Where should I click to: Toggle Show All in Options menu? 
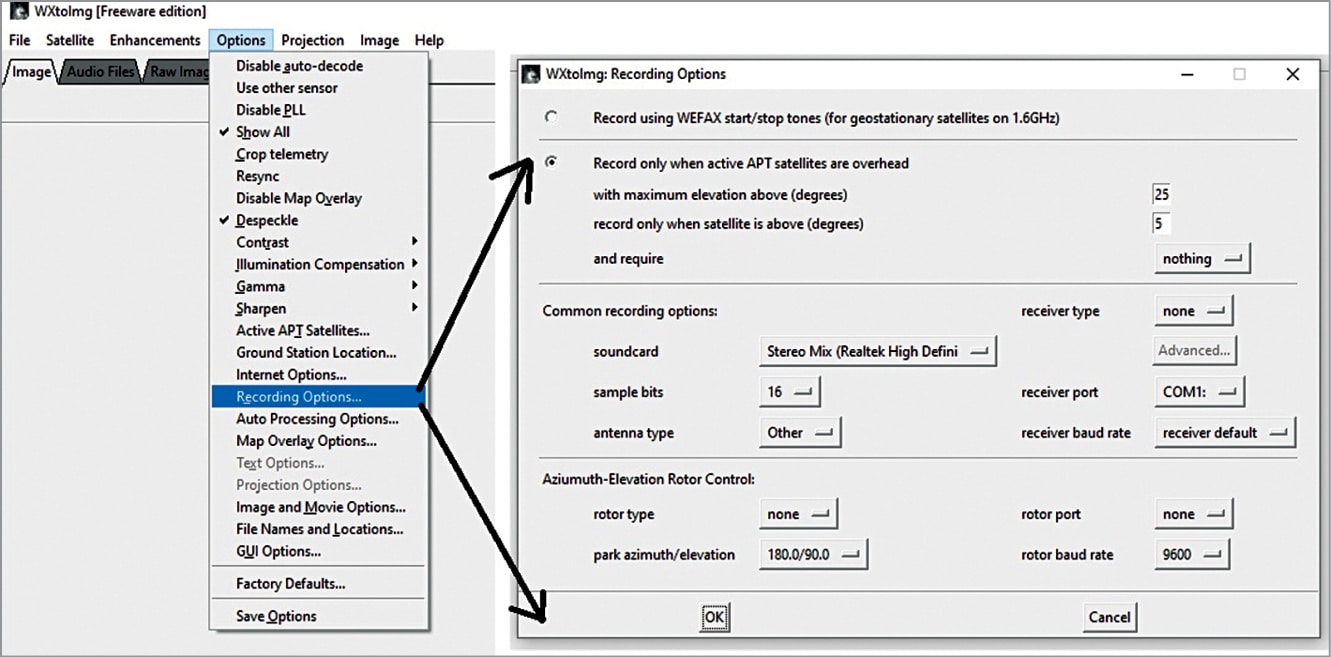pos(262,132)
